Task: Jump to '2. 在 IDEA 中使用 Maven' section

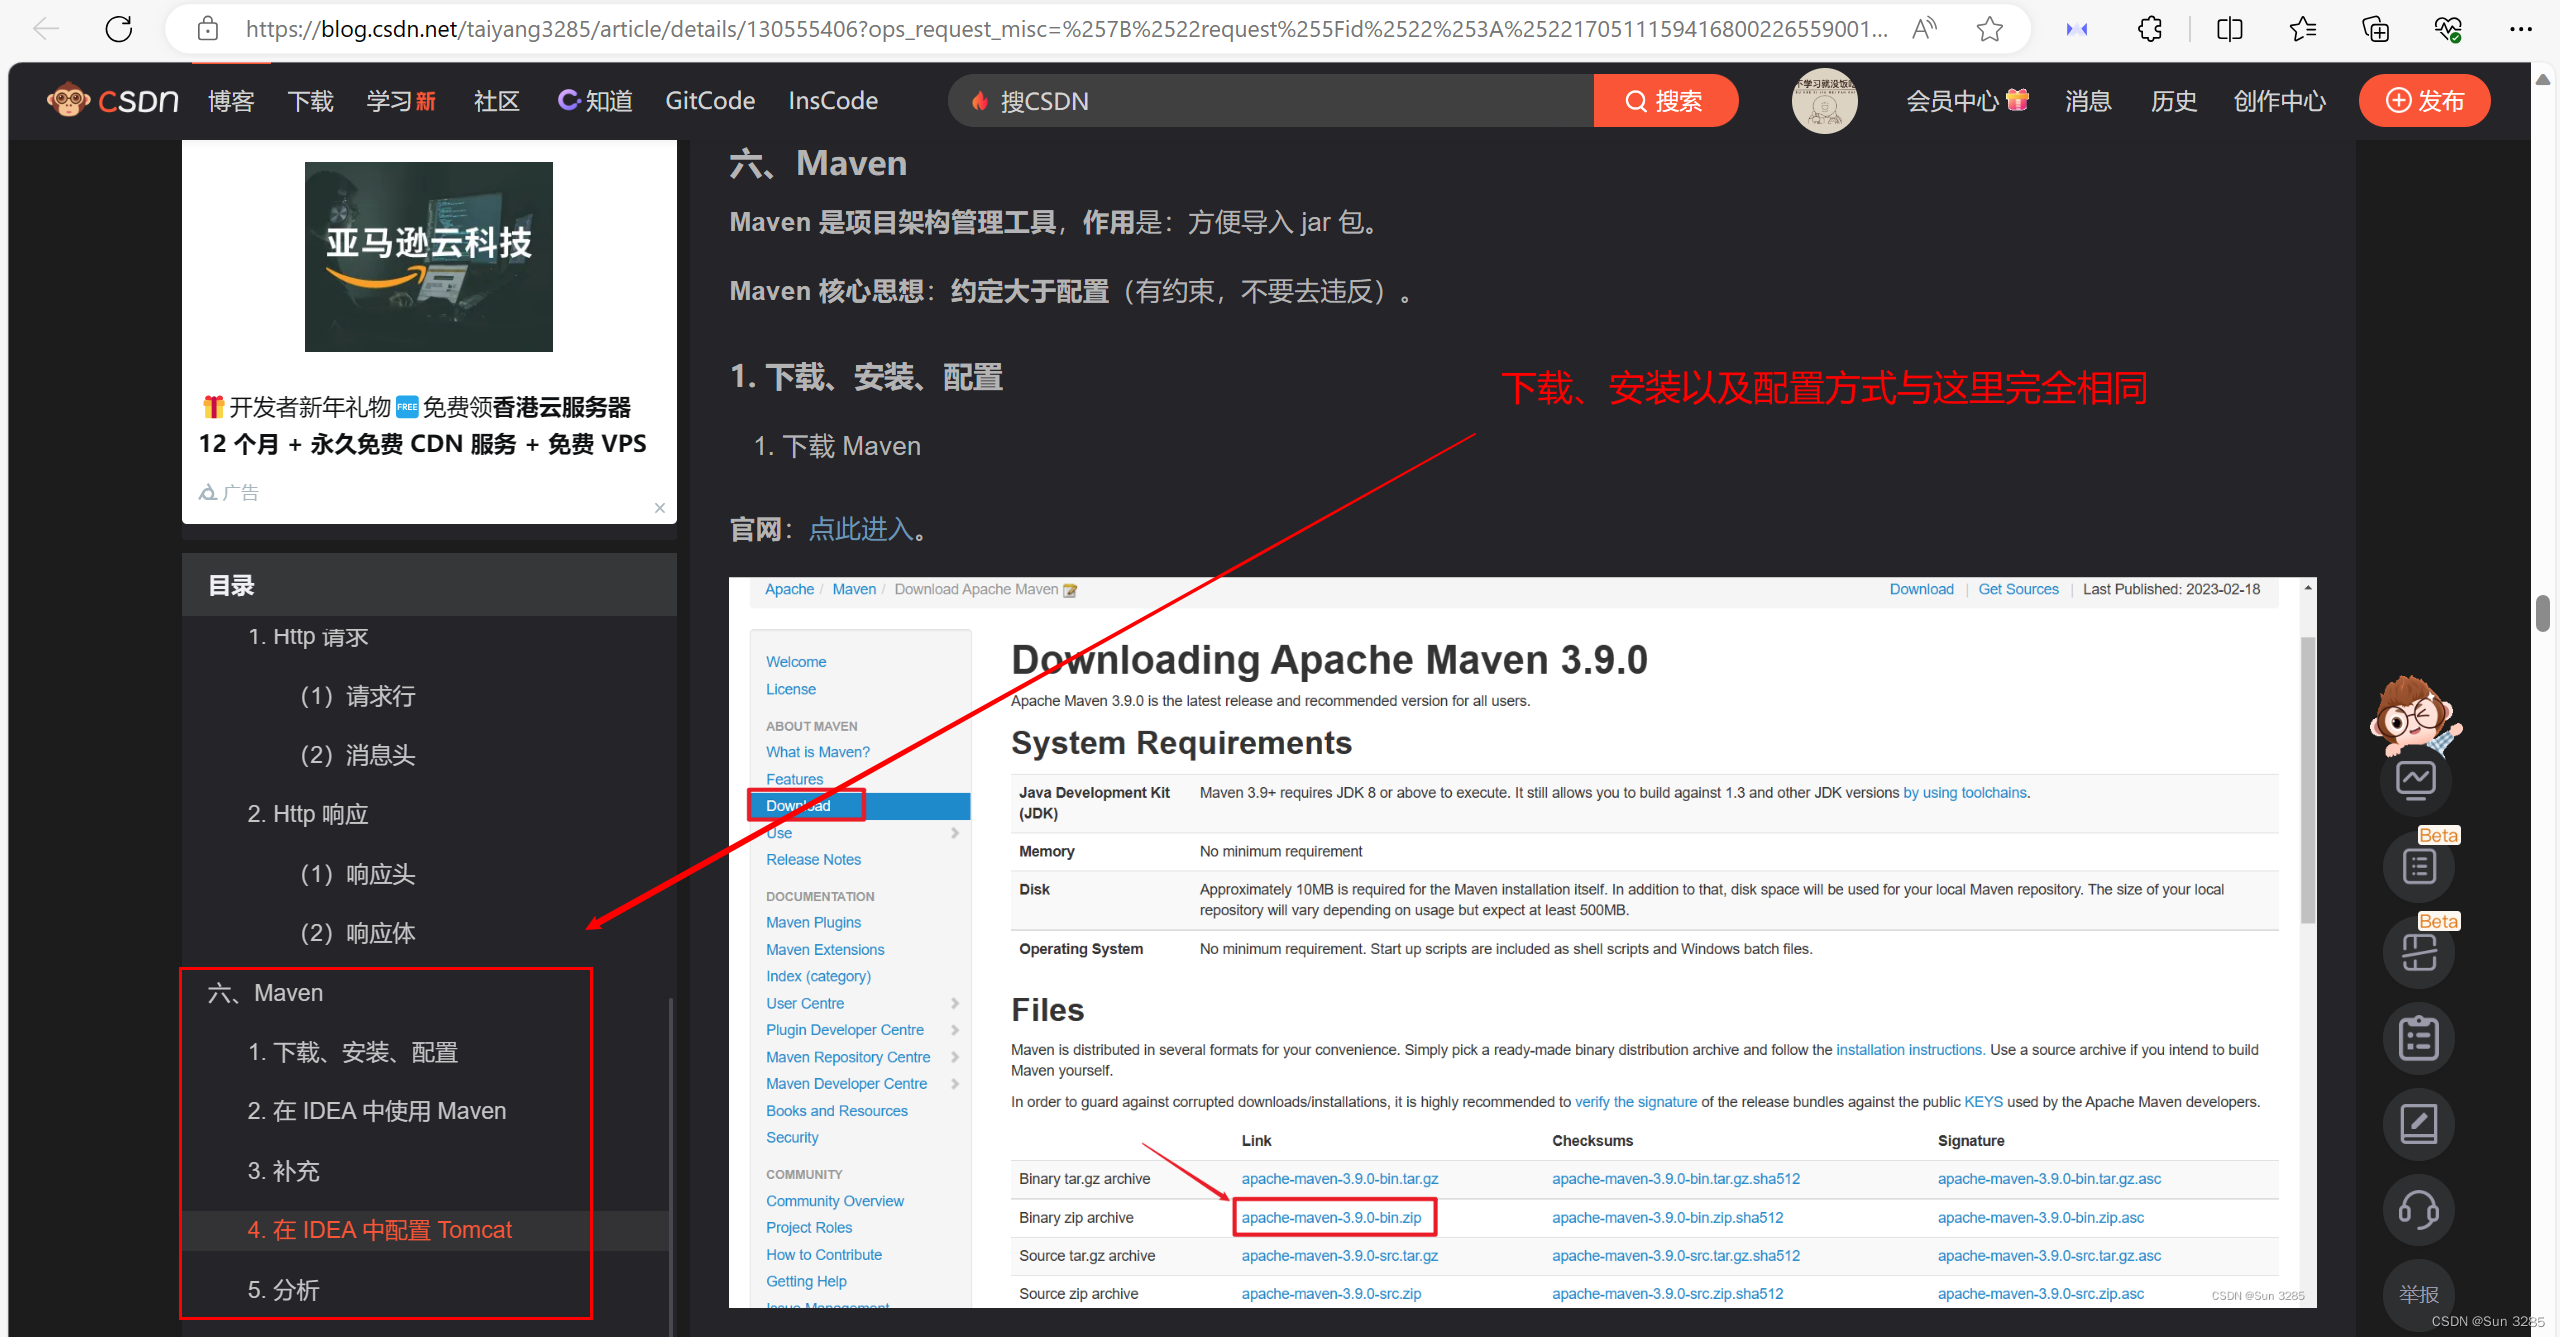Action: 377,1111
